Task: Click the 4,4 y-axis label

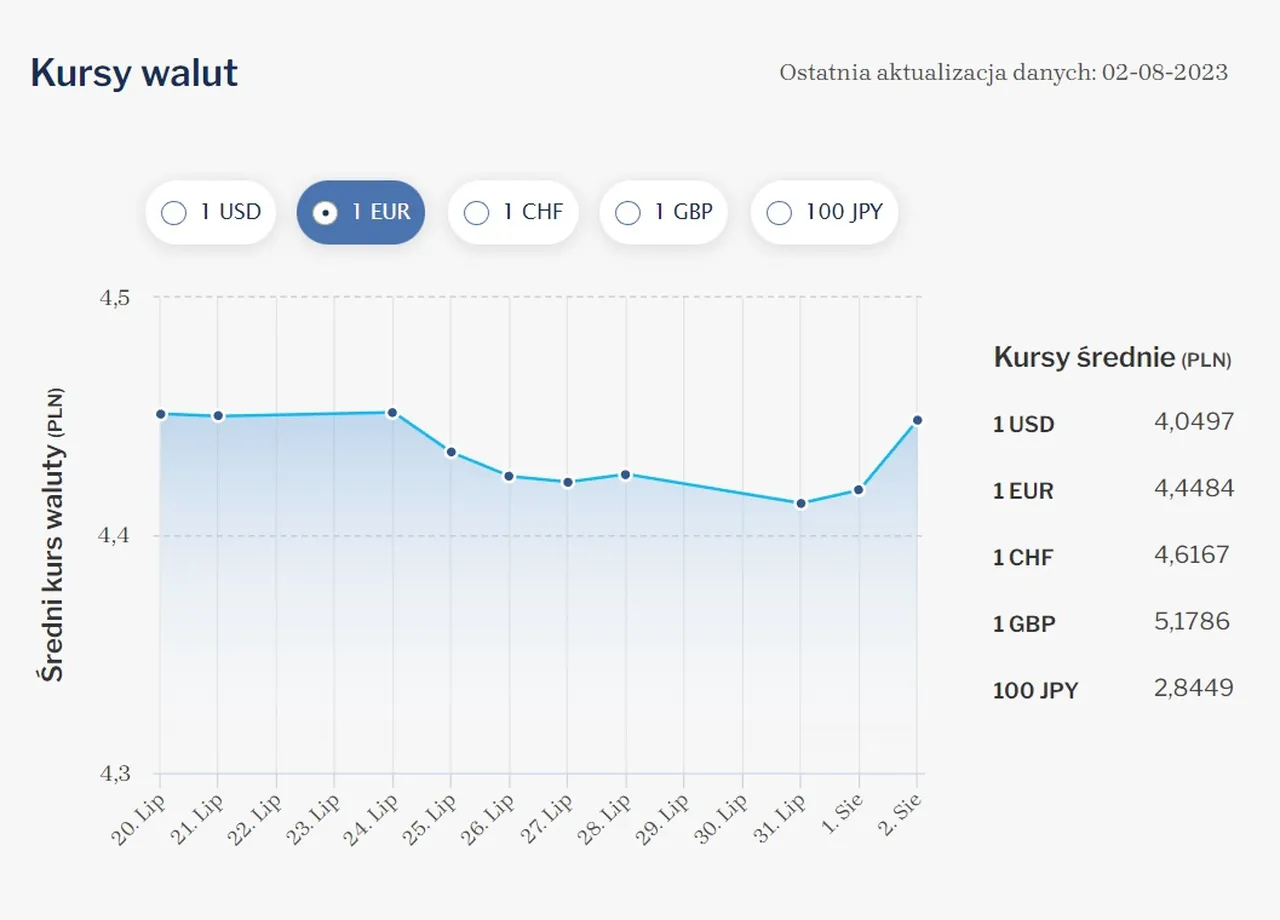Action: pyautogui.click(x=115, y=536)
